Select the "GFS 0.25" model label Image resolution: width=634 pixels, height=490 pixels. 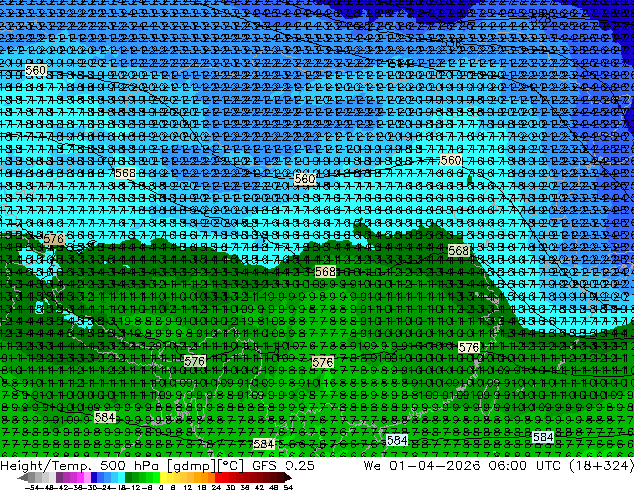(x=283, y=466)
